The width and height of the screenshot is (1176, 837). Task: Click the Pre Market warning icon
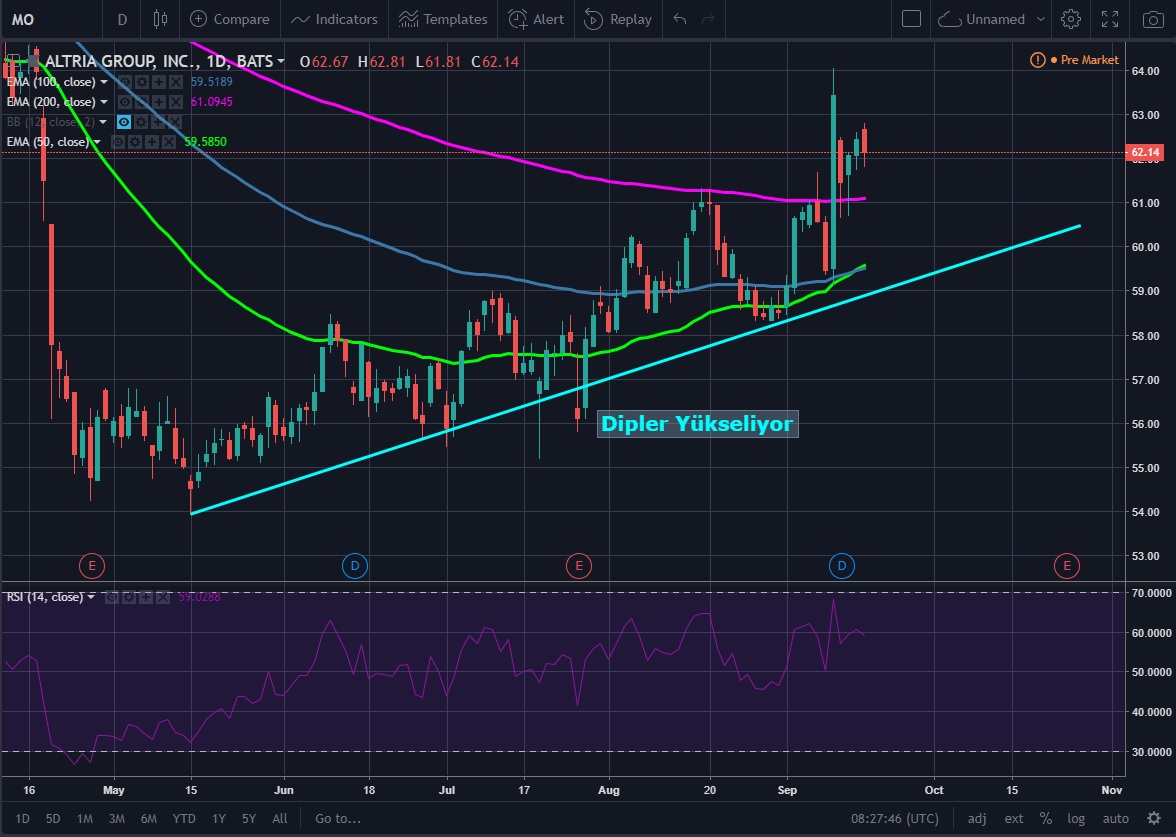[x=1037, y=60]
